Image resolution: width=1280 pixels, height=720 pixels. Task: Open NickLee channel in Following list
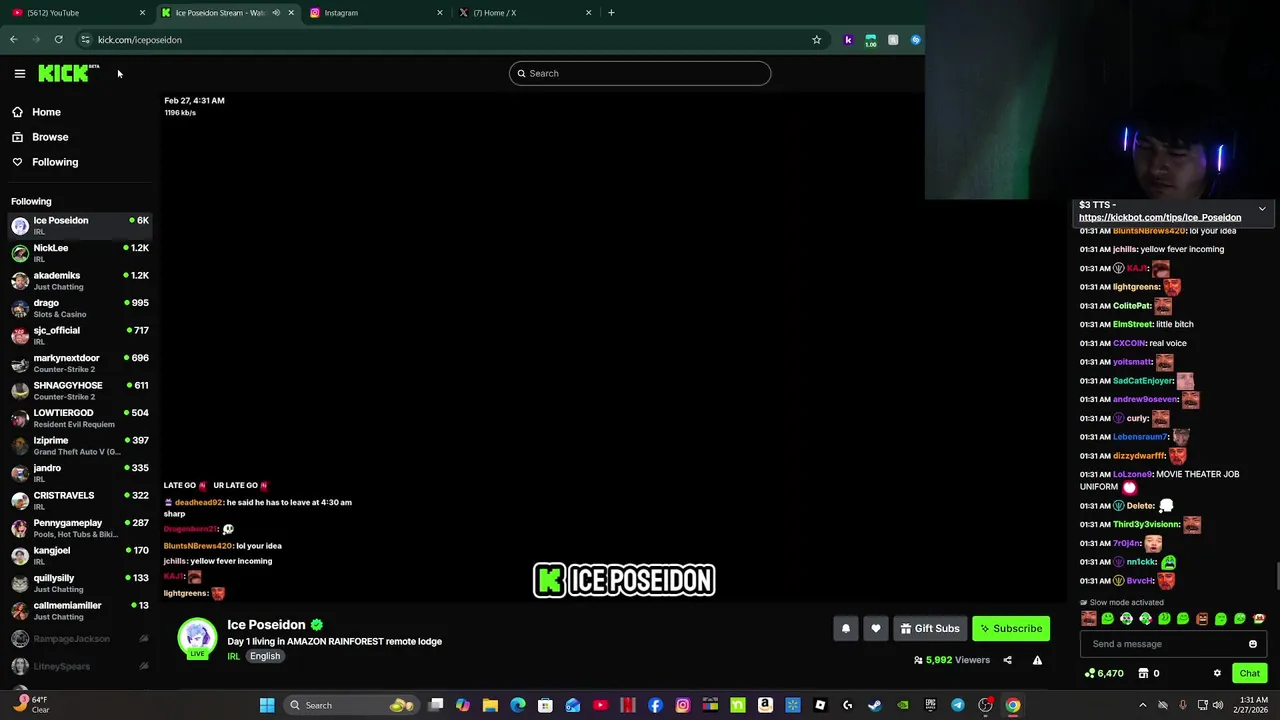80,253
